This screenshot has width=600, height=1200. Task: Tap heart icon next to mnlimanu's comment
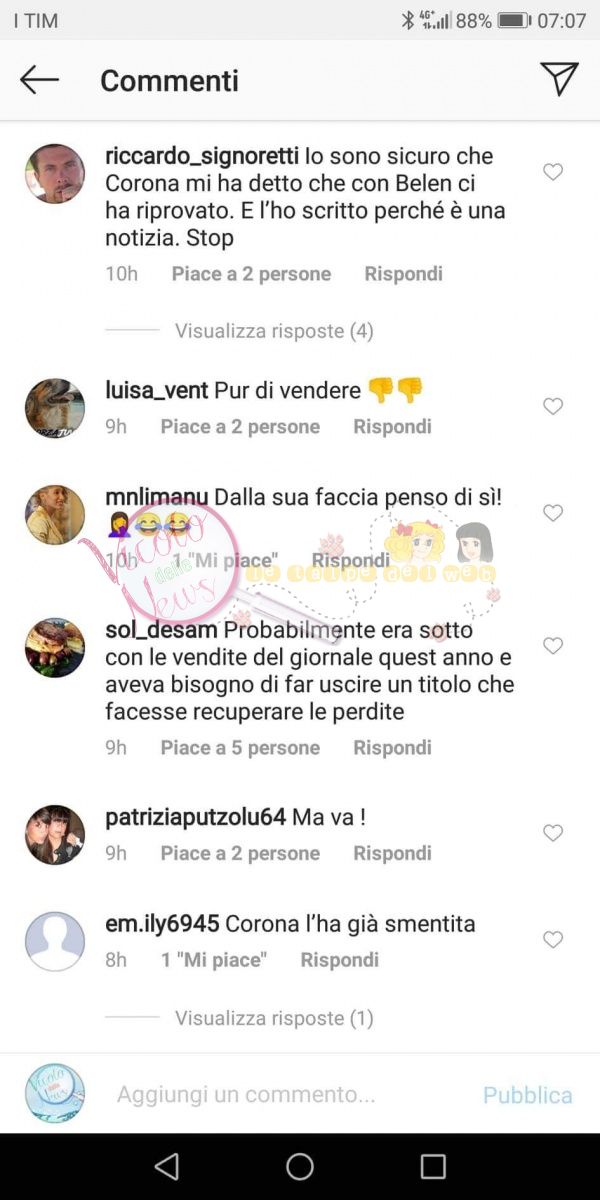coord(553,513)
